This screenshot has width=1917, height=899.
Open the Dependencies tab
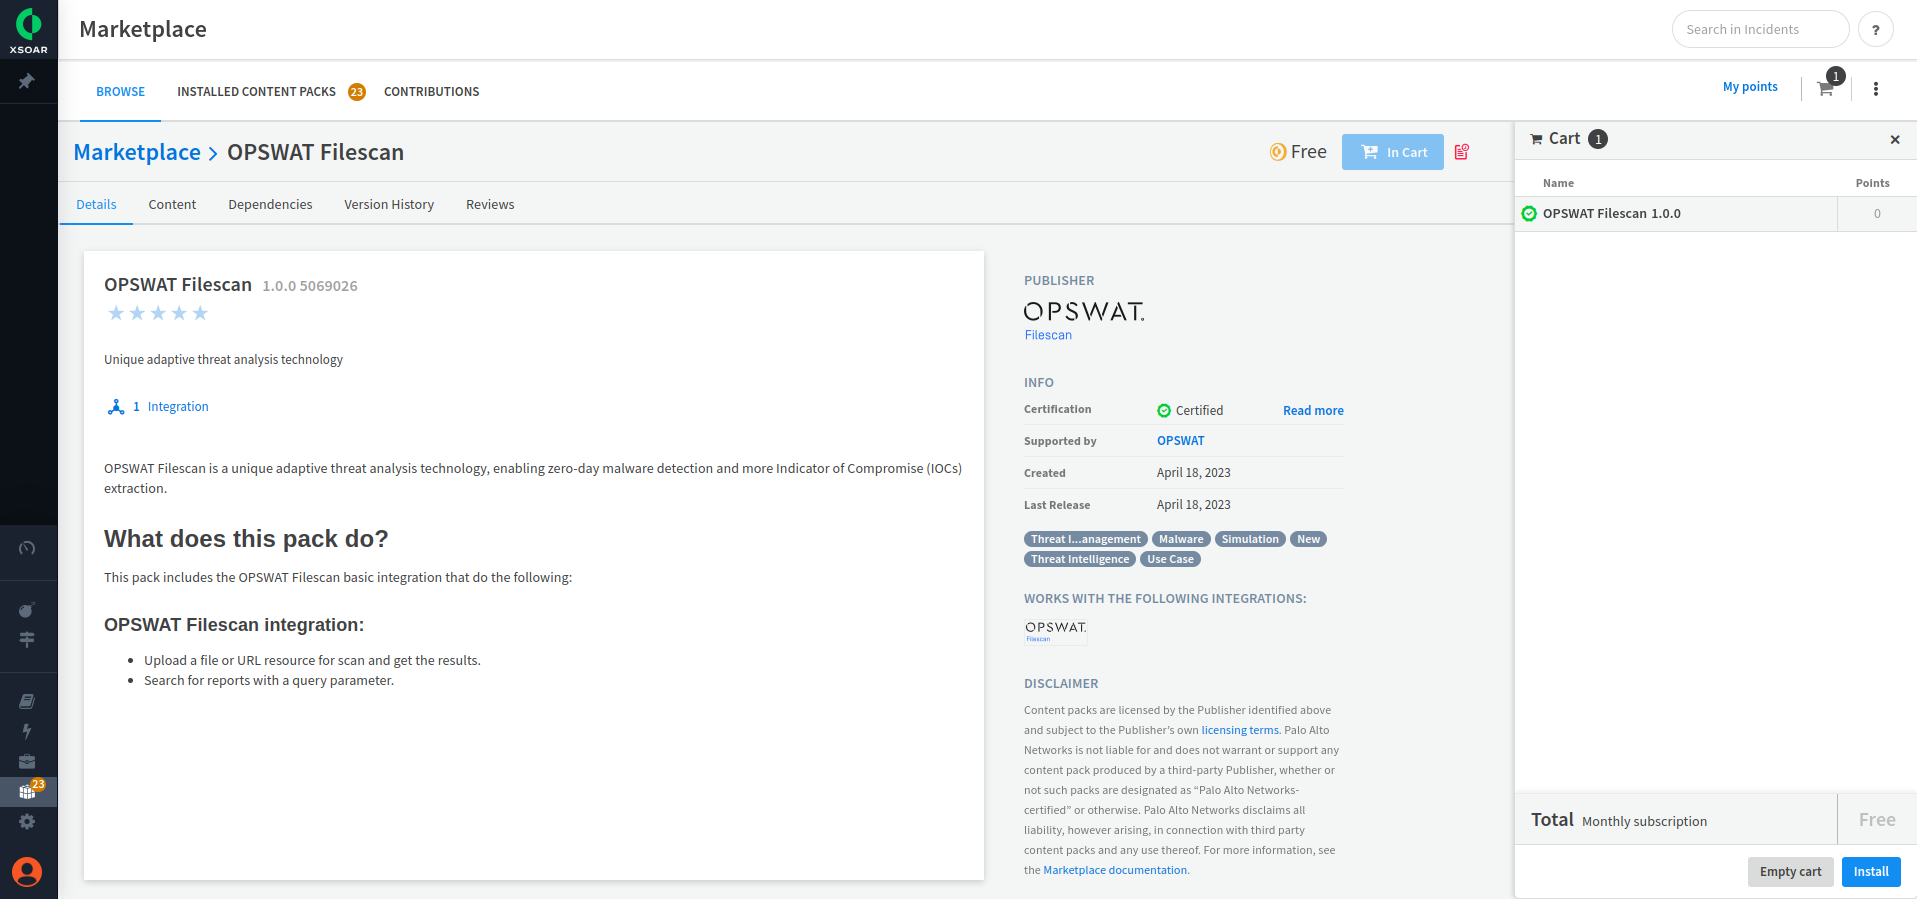click(270, 204)
